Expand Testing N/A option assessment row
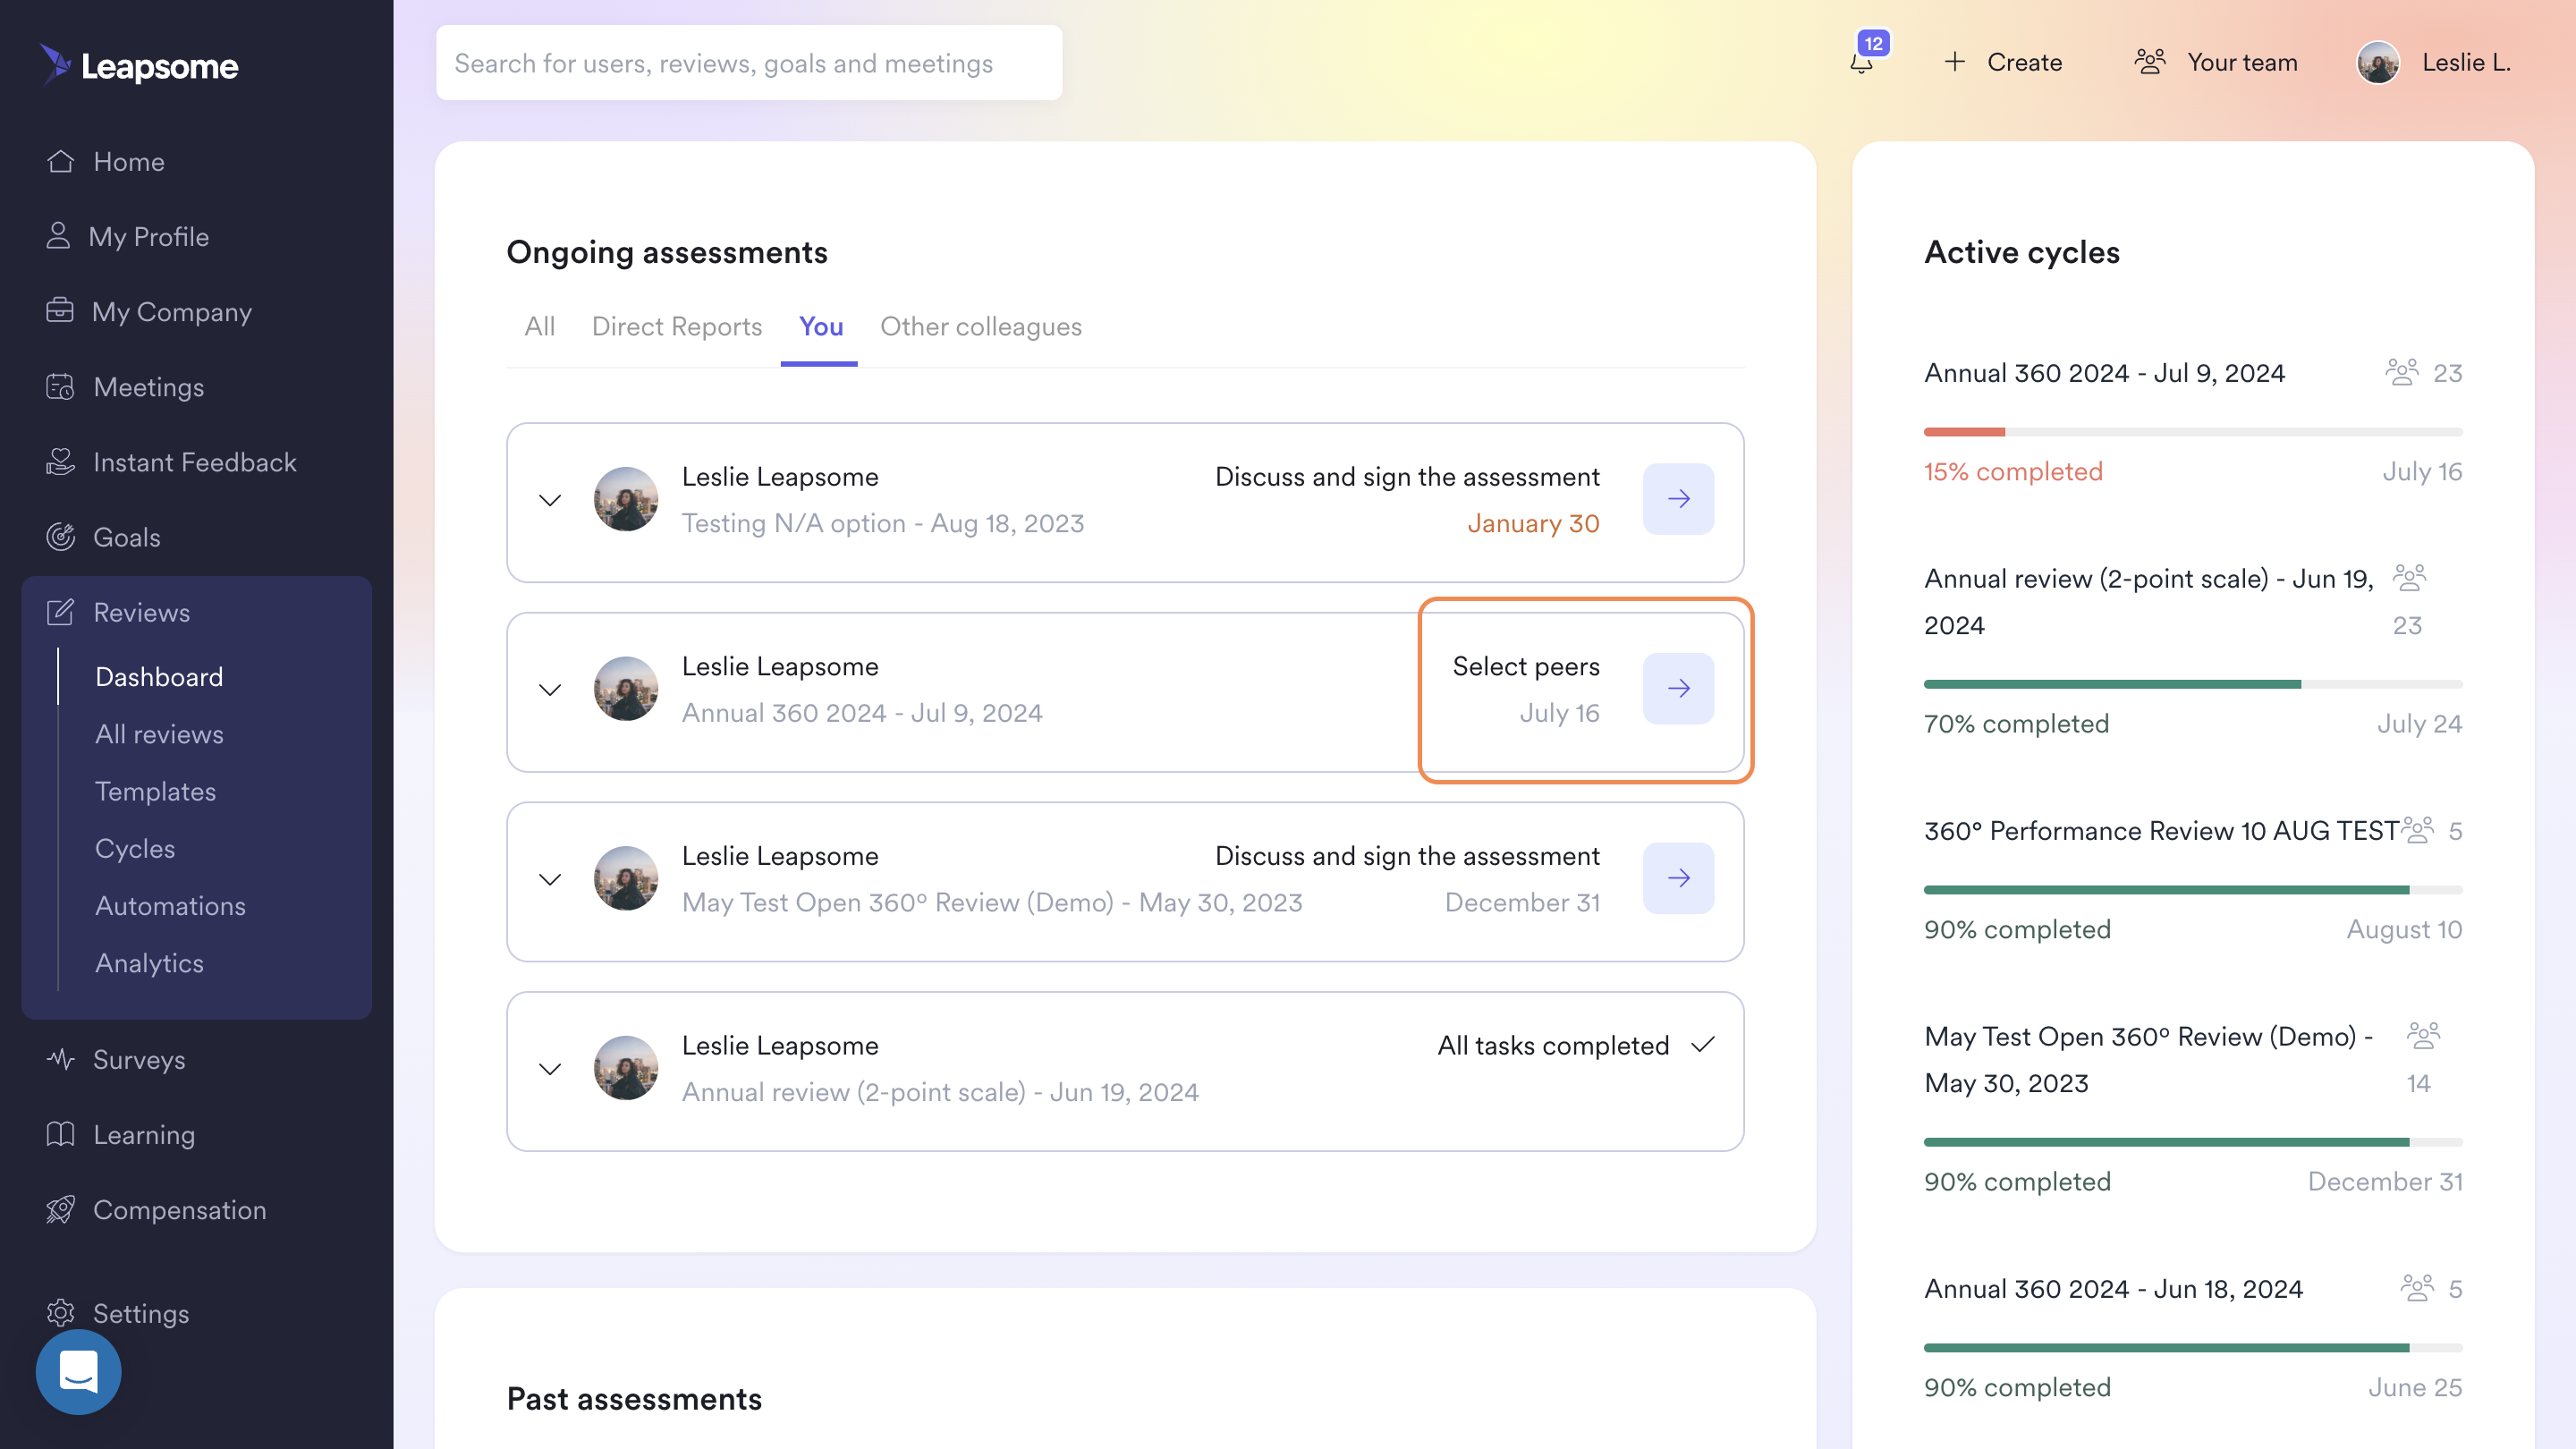The width and height of the screenshot is (2576, 1449). click(x=550, y=500)
